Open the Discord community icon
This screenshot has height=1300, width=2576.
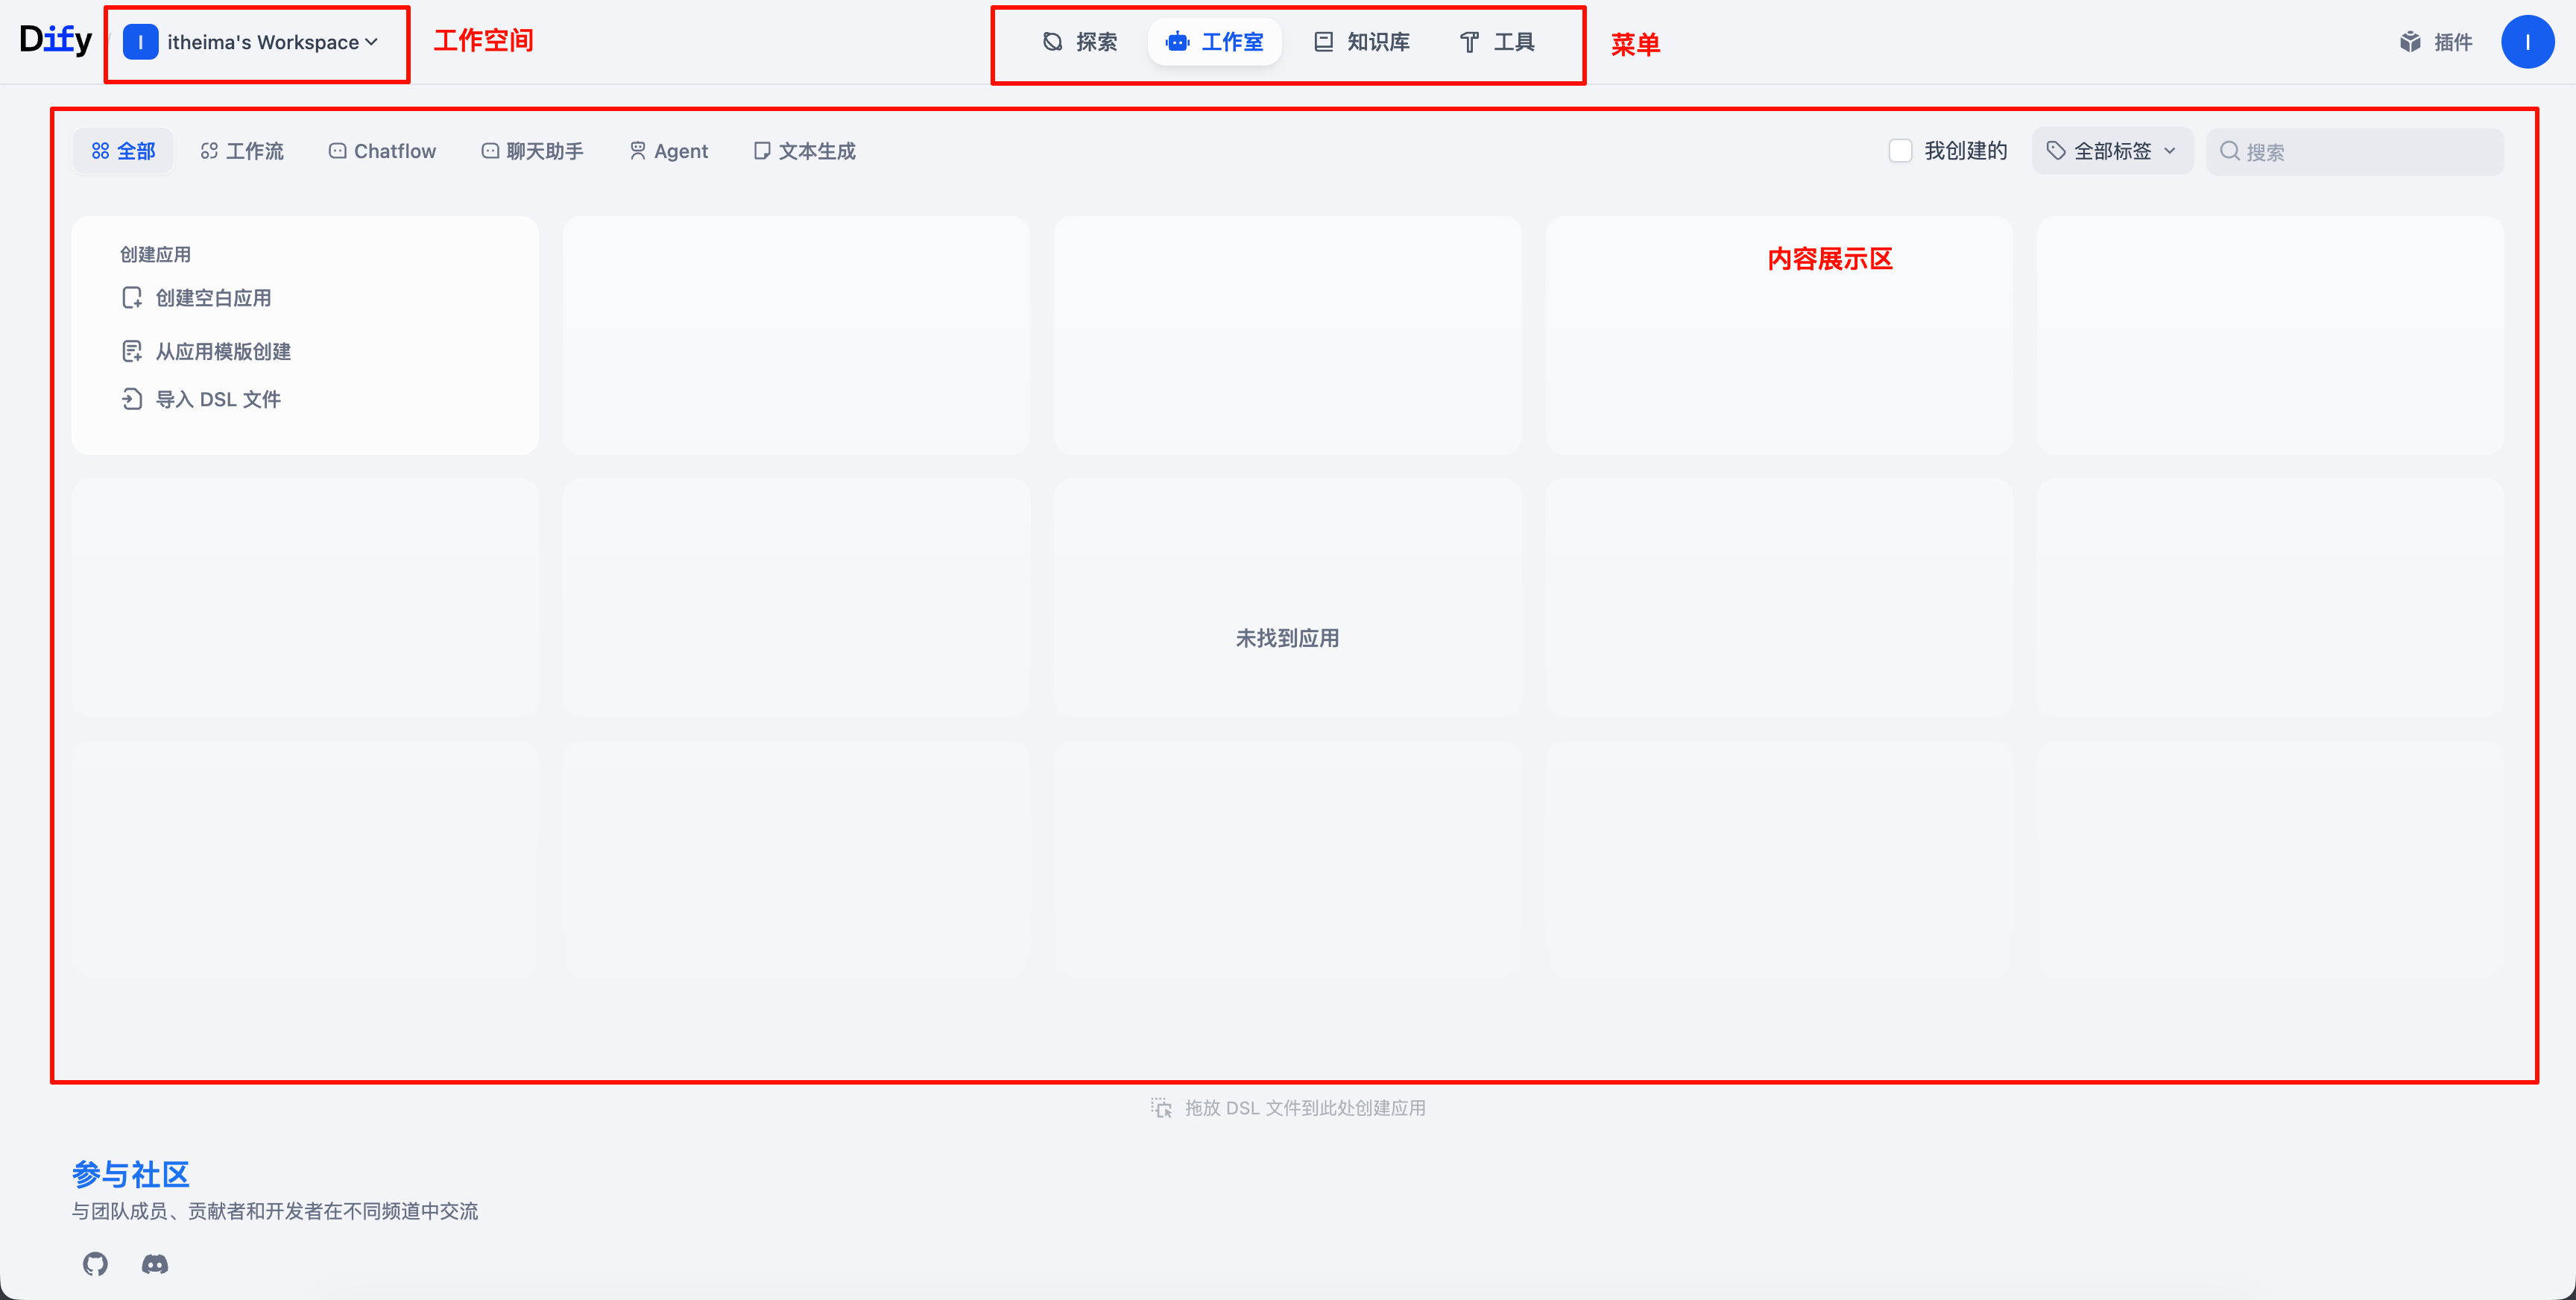click(x=155, y=1264)
